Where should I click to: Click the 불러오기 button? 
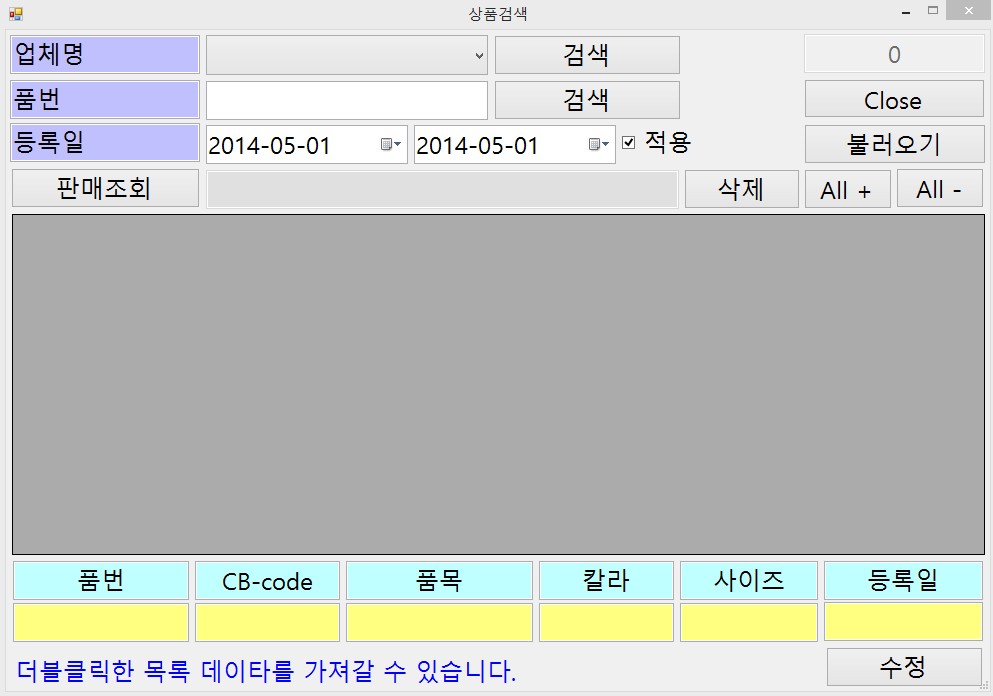pyautogui.click(x=894, y=144)
